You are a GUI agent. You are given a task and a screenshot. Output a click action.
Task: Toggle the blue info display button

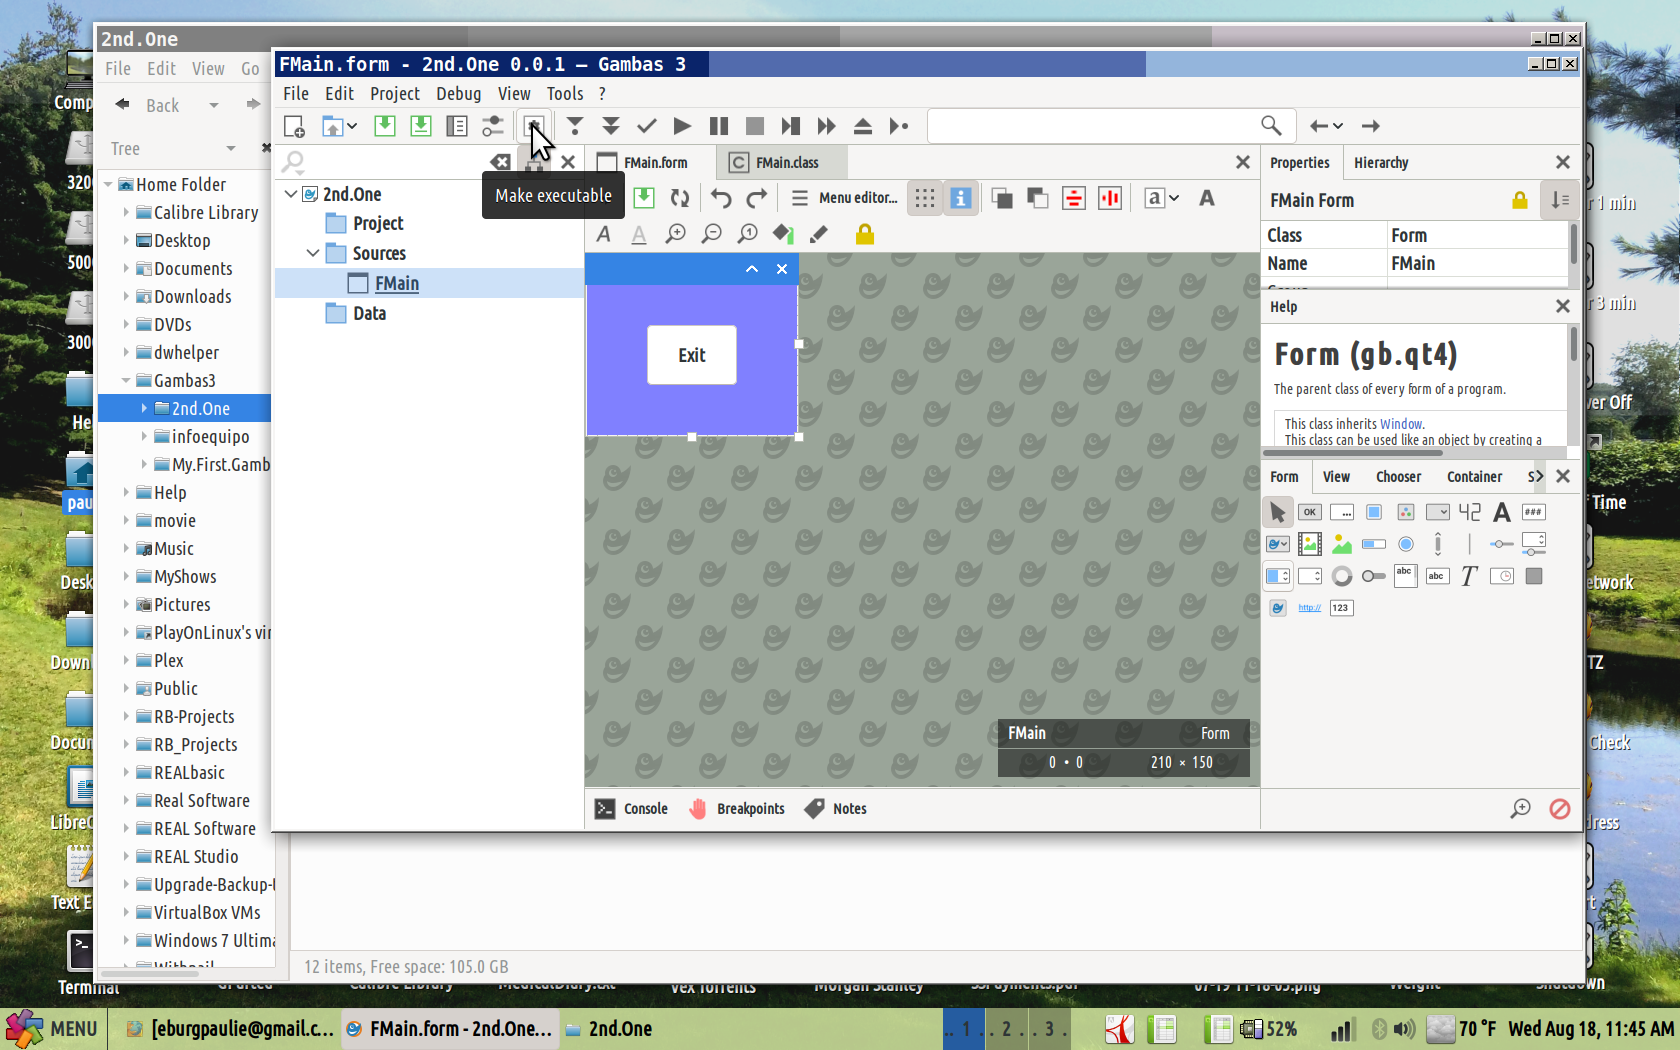(x=960, y=198)
